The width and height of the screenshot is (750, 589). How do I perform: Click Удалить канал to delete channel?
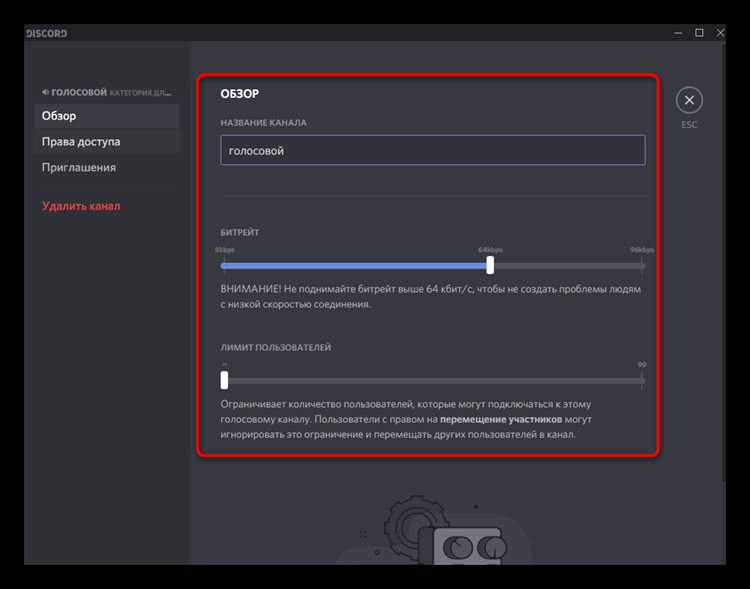coord(81,206)
